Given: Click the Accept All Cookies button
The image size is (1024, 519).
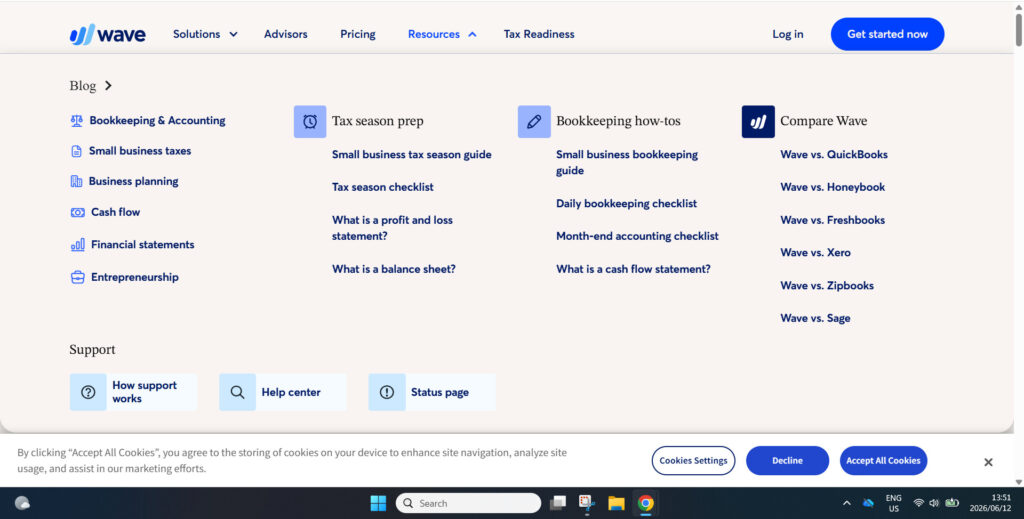Looking at the screenshot, I should [884, 461].
